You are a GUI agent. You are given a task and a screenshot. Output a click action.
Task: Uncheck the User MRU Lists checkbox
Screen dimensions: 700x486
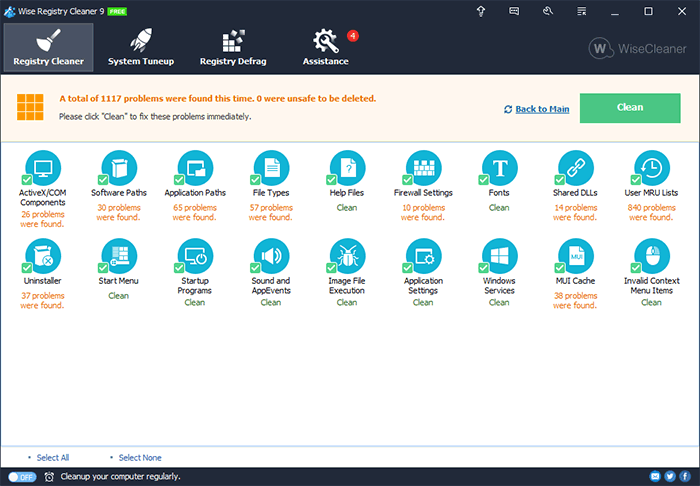[x=636, y=179]
